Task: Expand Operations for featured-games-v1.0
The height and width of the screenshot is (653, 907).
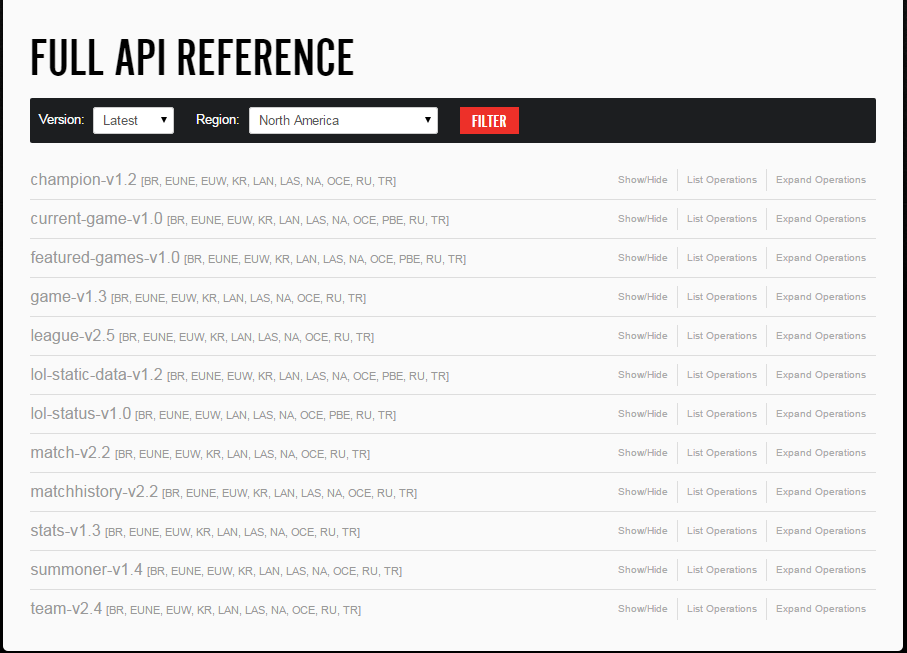Action: 821,258
